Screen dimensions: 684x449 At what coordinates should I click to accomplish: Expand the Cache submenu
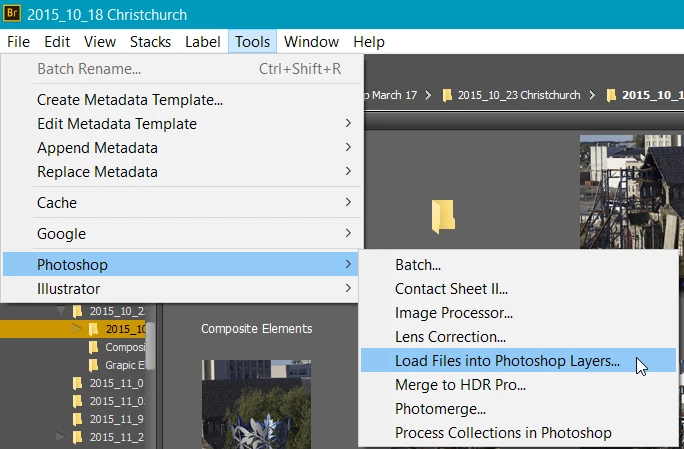click(x=181, y=203)
